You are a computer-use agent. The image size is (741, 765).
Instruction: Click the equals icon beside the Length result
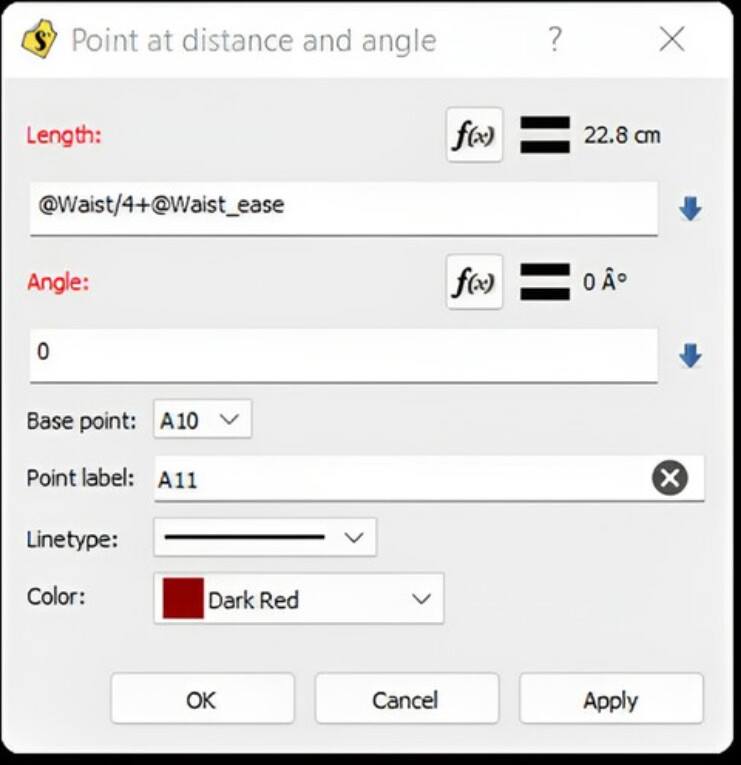click(x=545, y=135)
